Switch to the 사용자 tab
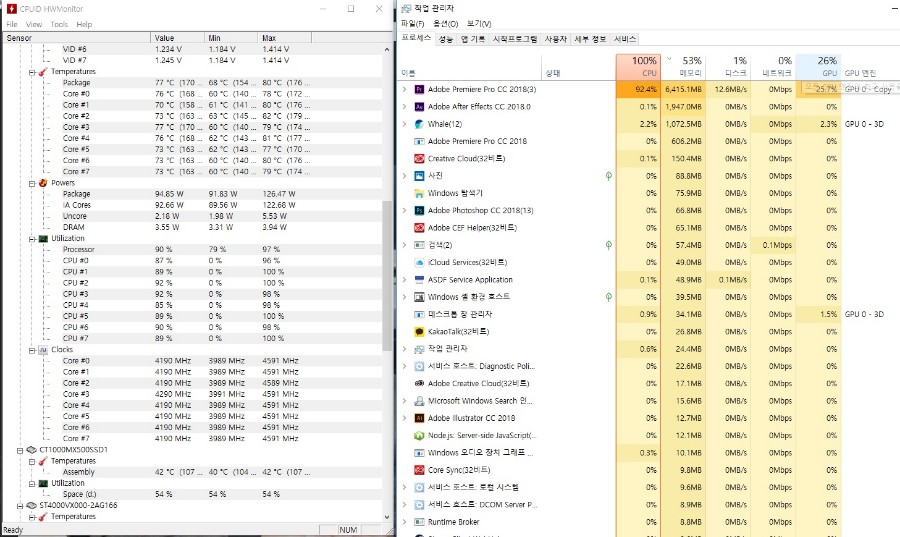The width and height of the screenshot is (900, 537). [556, 39]
